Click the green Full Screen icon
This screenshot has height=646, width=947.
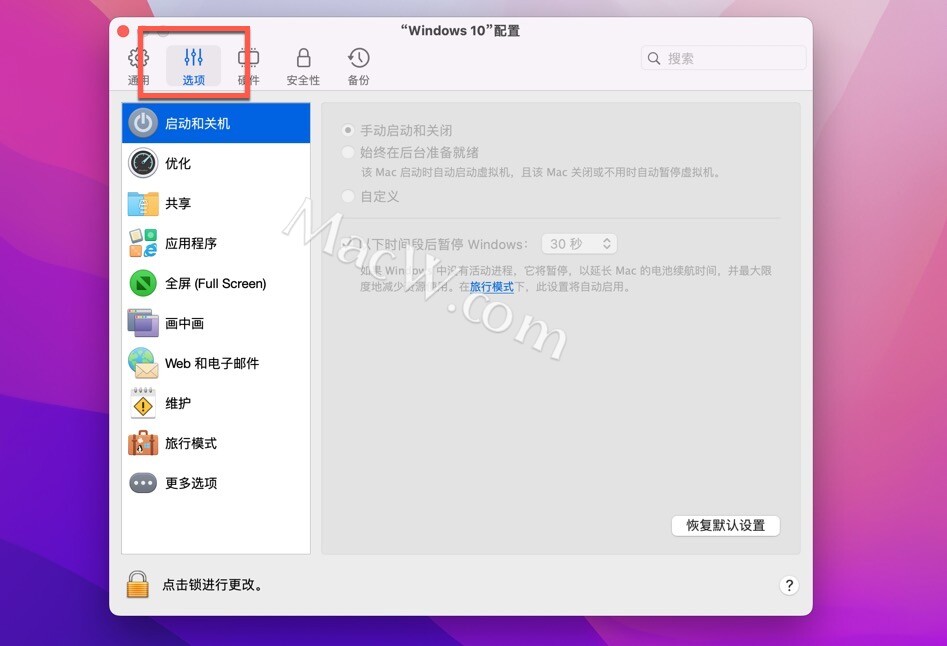[143, 283]
